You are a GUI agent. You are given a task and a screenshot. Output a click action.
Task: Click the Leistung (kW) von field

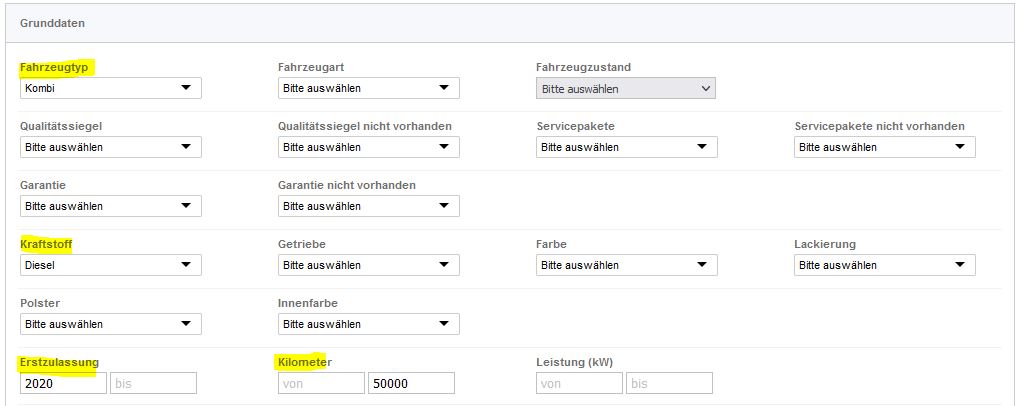tap(579, 383)
